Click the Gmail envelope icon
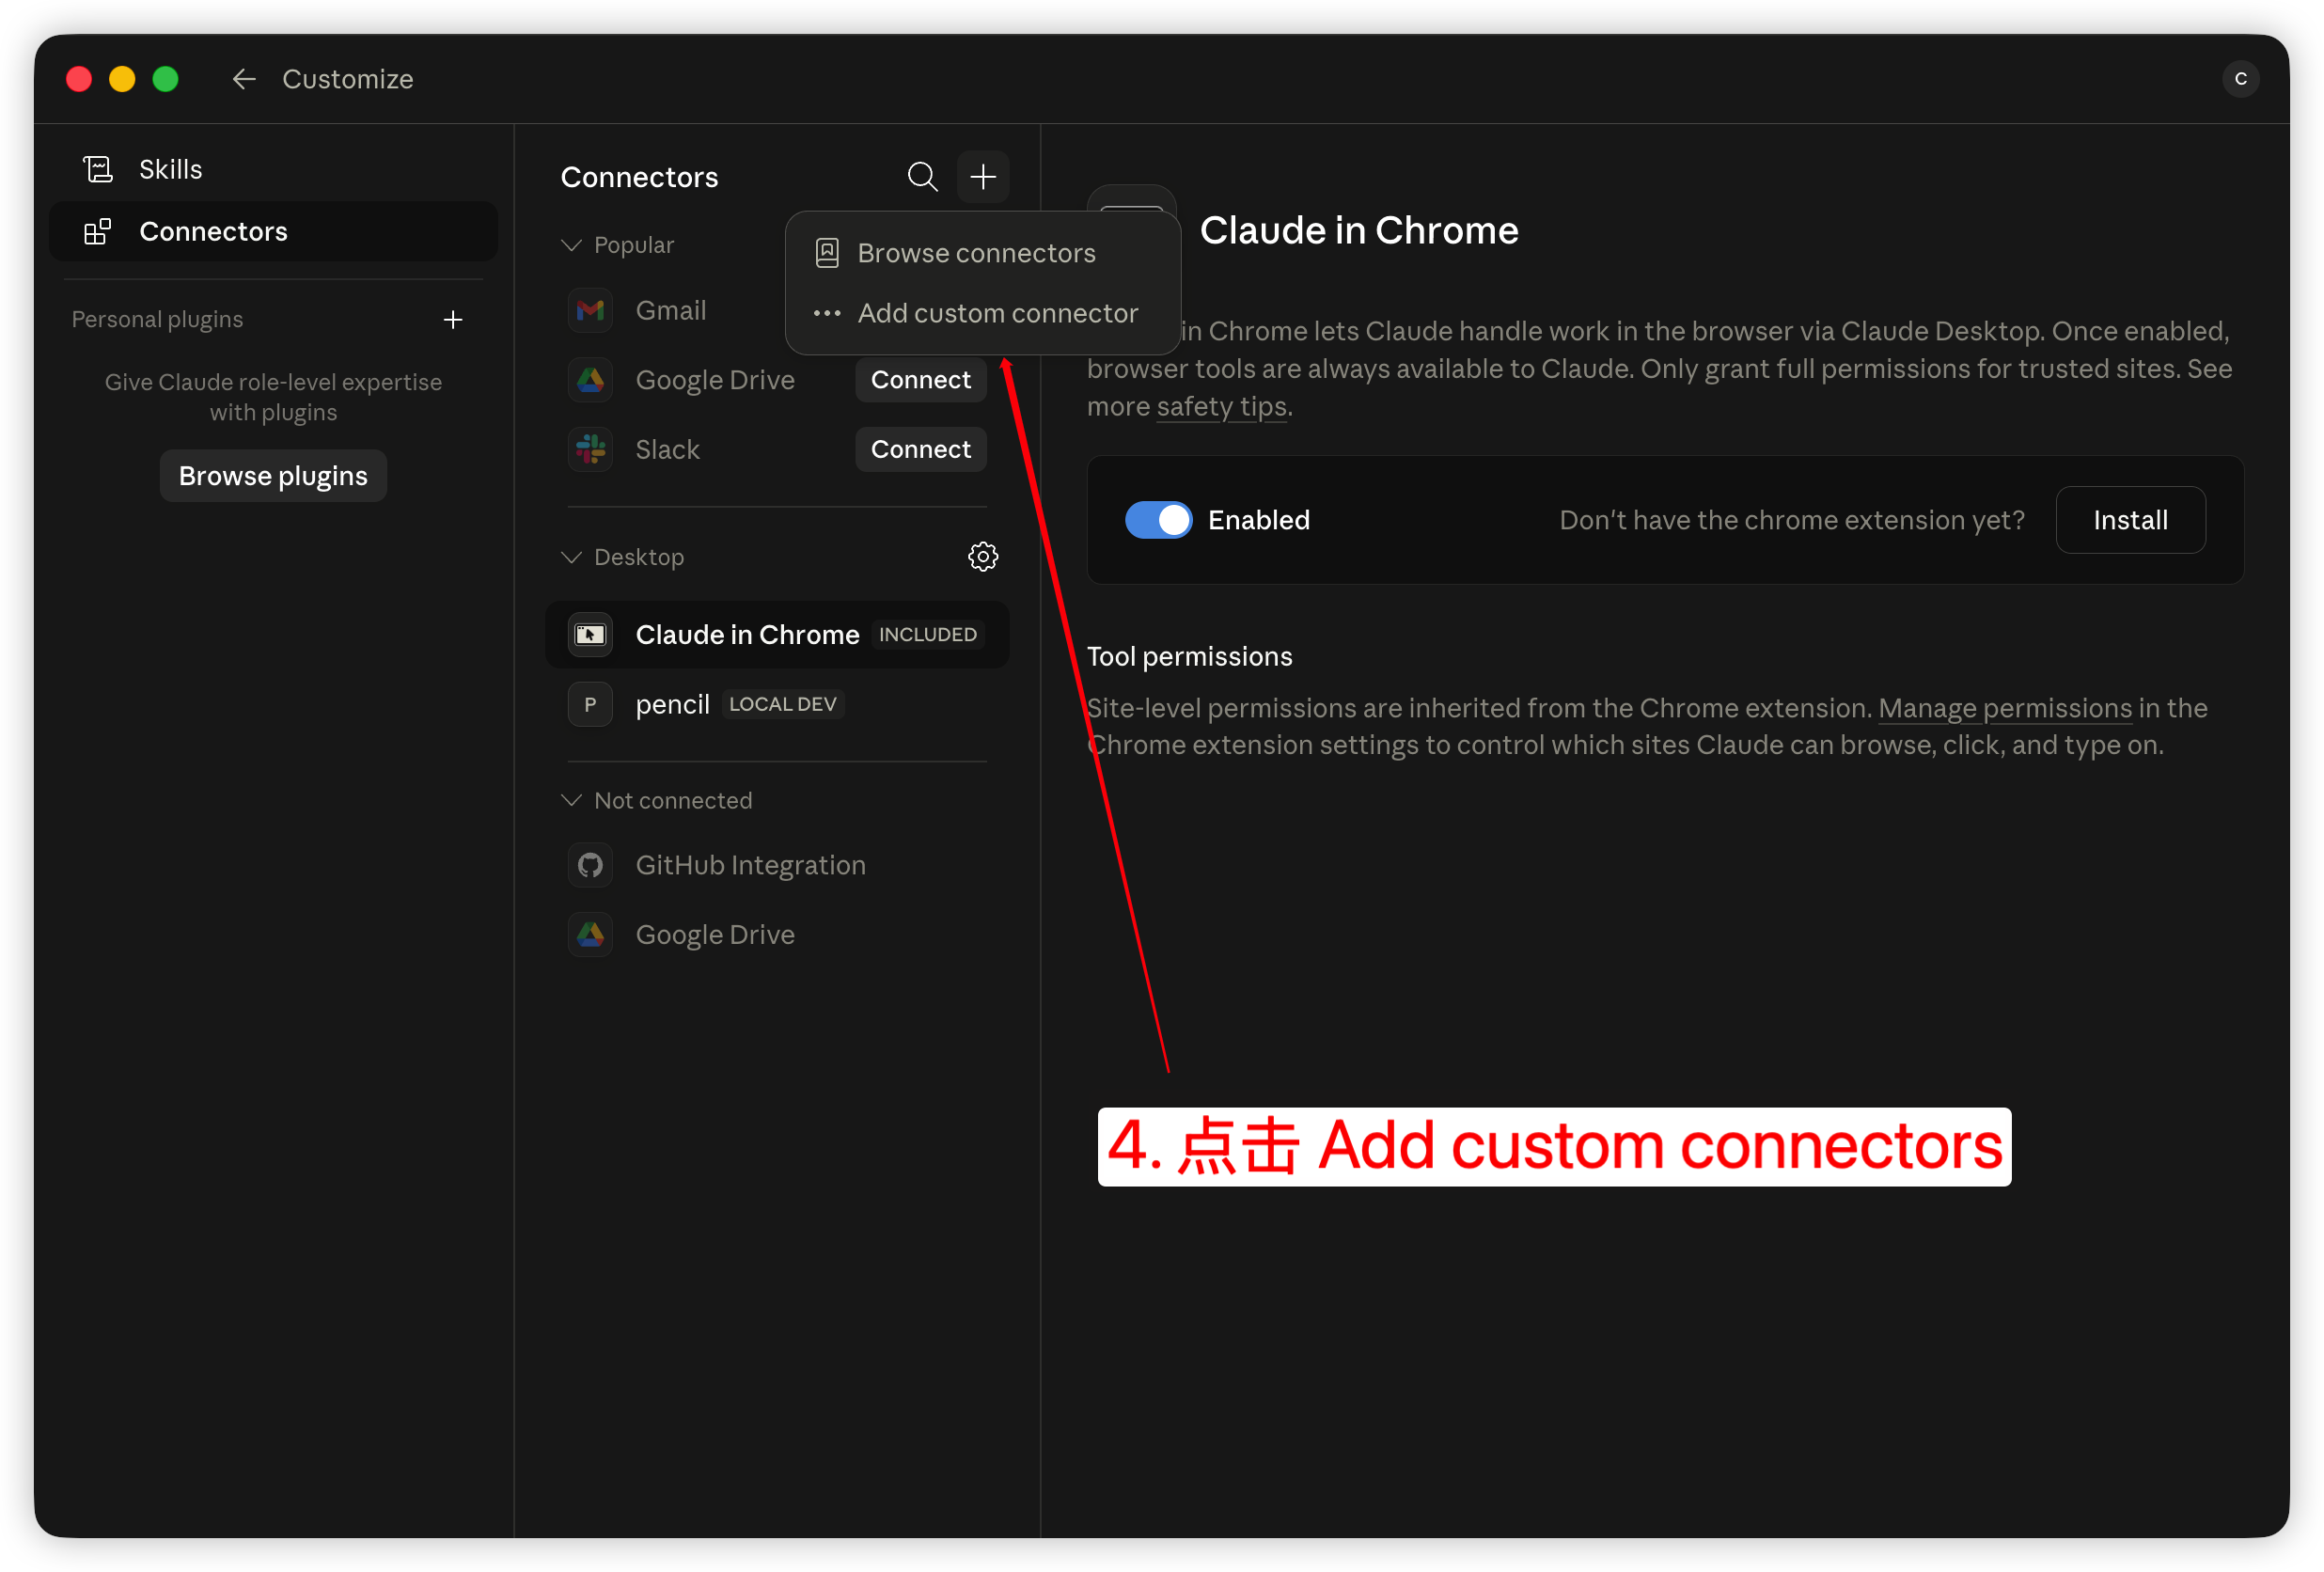Viewport: 2324px width, 1572px height. tap(590, 310)
